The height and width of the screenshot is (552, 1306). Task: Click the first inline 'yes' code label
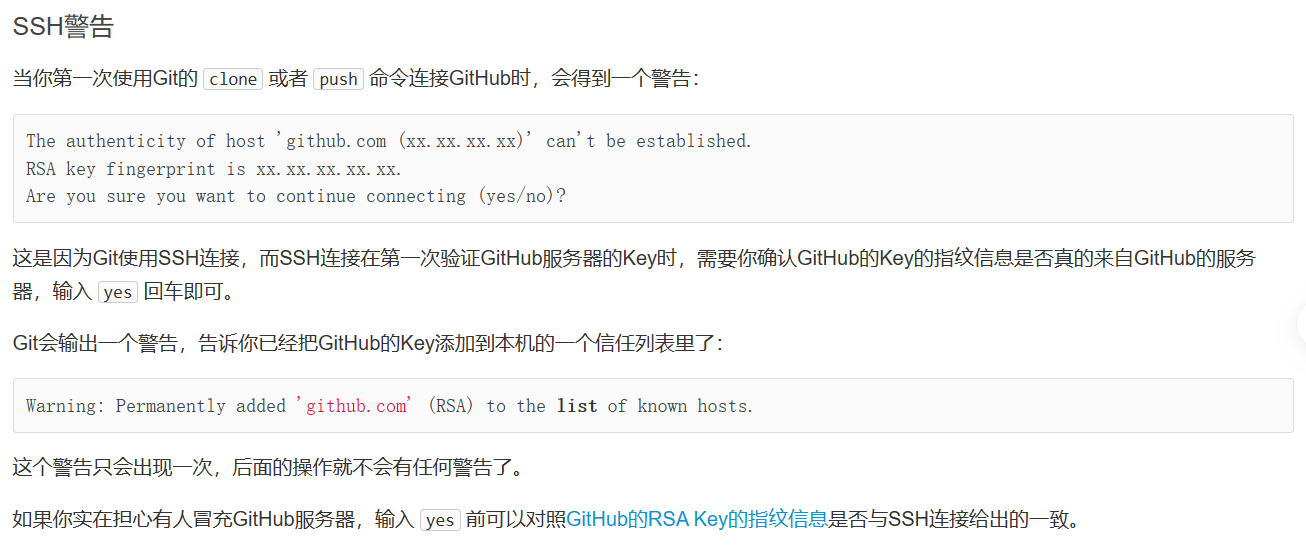click(118, 292)
